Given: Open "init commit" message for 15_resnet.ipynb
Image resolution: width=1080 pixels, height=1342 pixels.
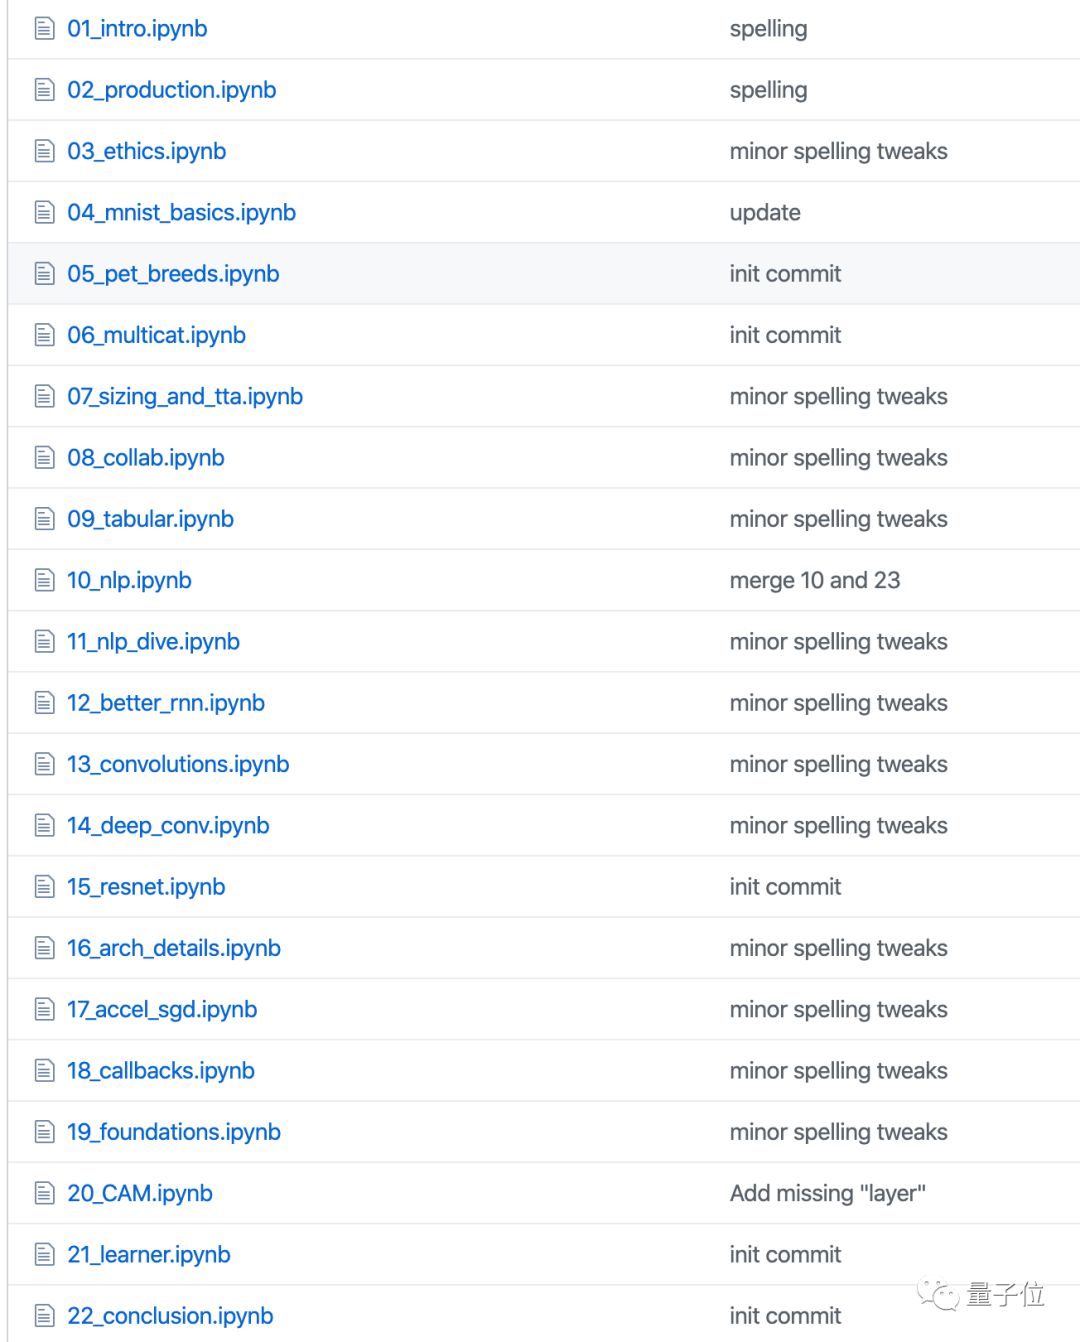Looking at the screenshot, I should (785, 887).
